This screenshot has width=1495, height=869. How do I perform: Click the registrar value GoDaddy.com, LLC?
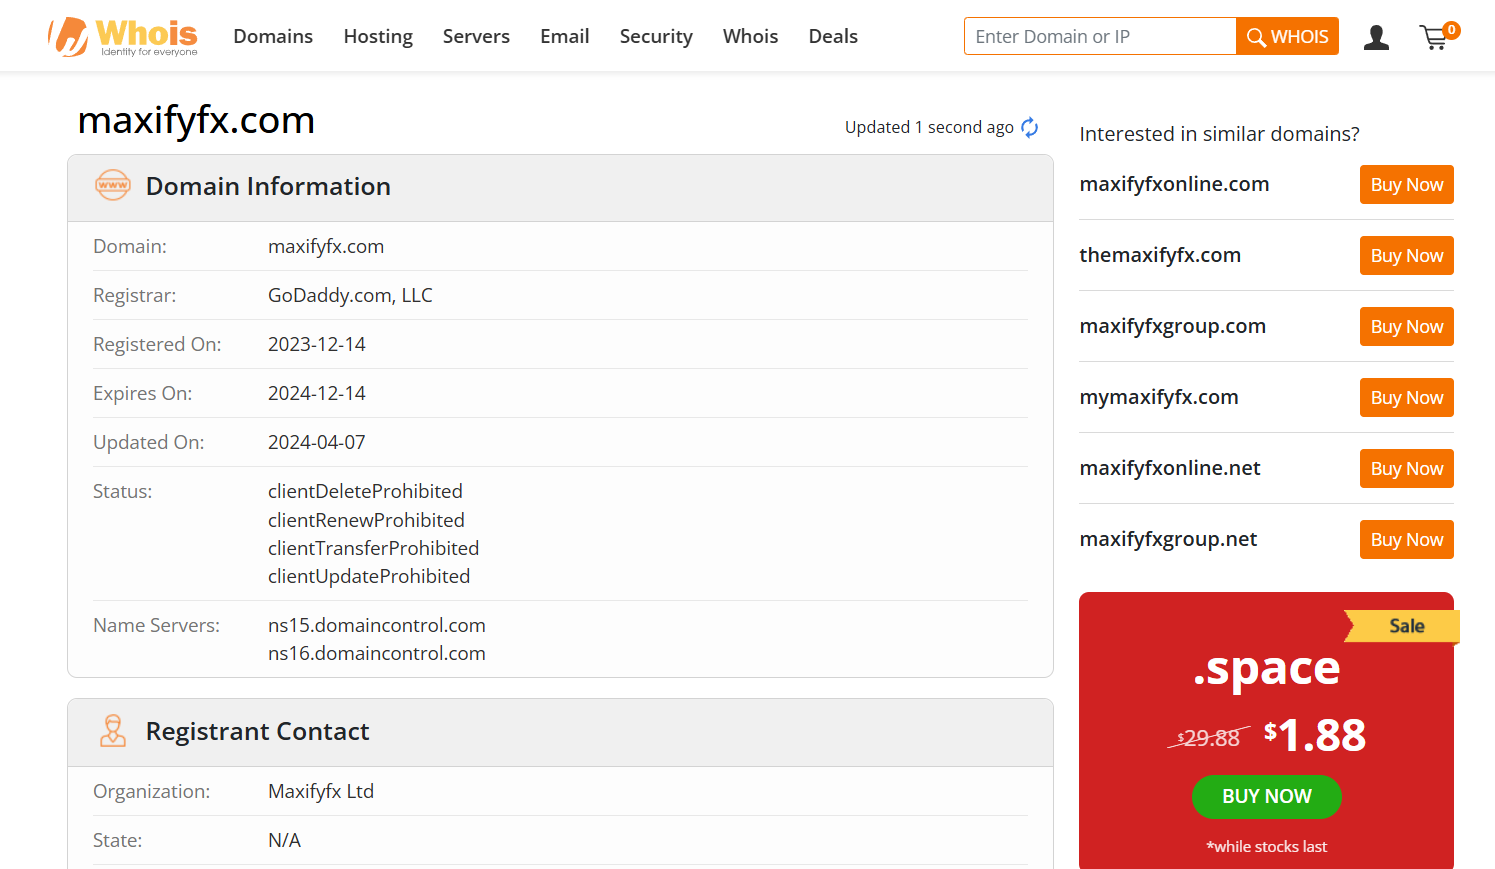[x=350, y=295]
